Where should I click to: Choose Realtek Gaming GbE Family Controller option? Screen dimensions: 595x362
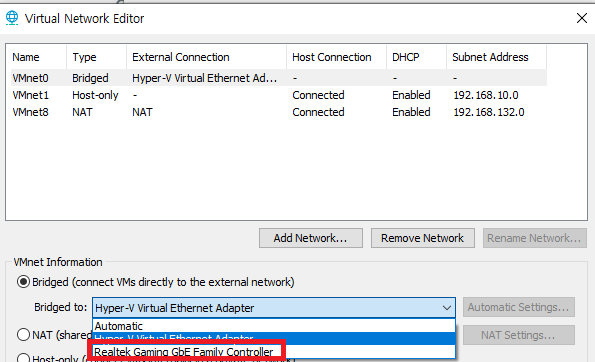274,352
